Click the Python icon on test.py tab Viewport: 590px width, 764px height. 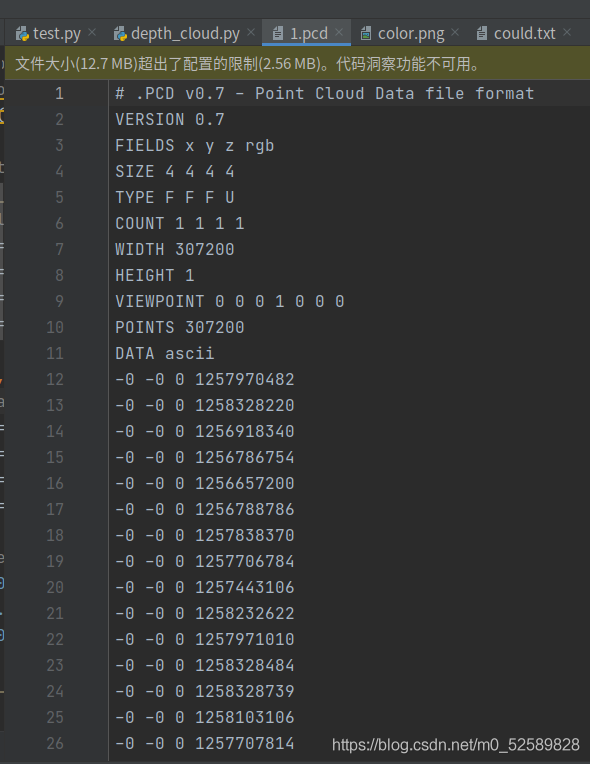point(22,34)
